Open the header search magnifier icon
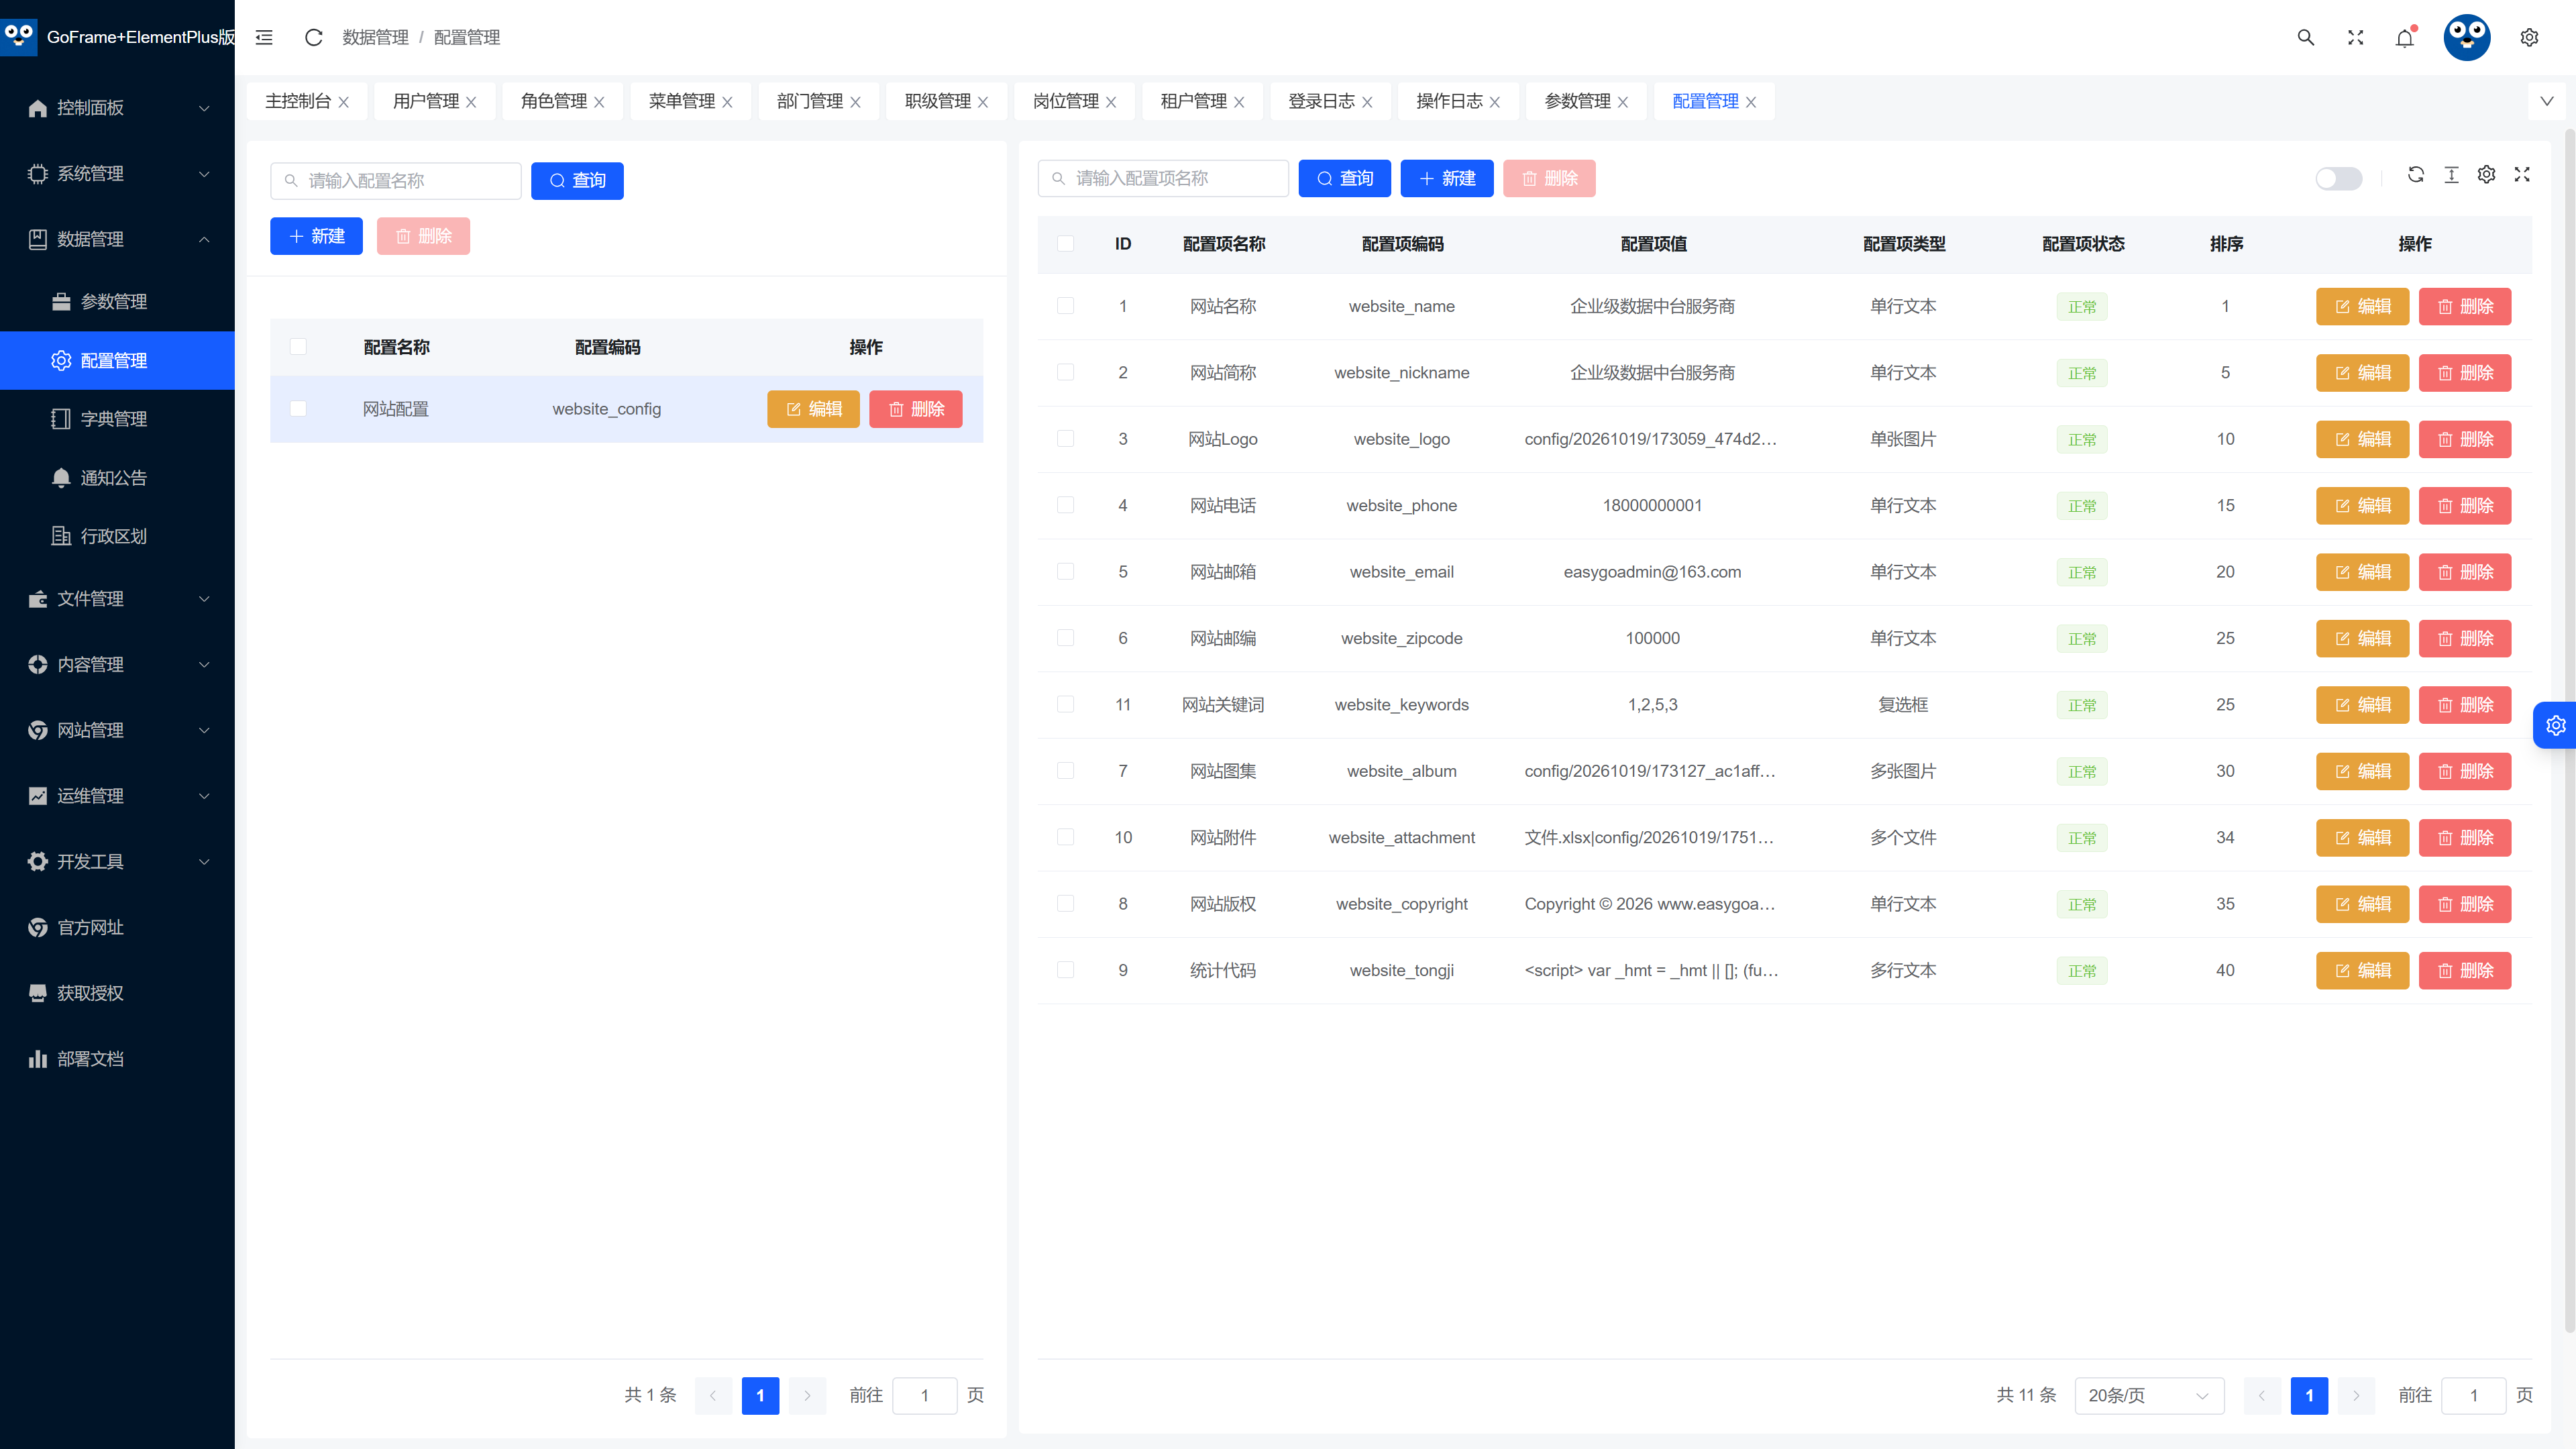The image size is (2576, 1449). pyautogui.click(x=2306, y=37)
